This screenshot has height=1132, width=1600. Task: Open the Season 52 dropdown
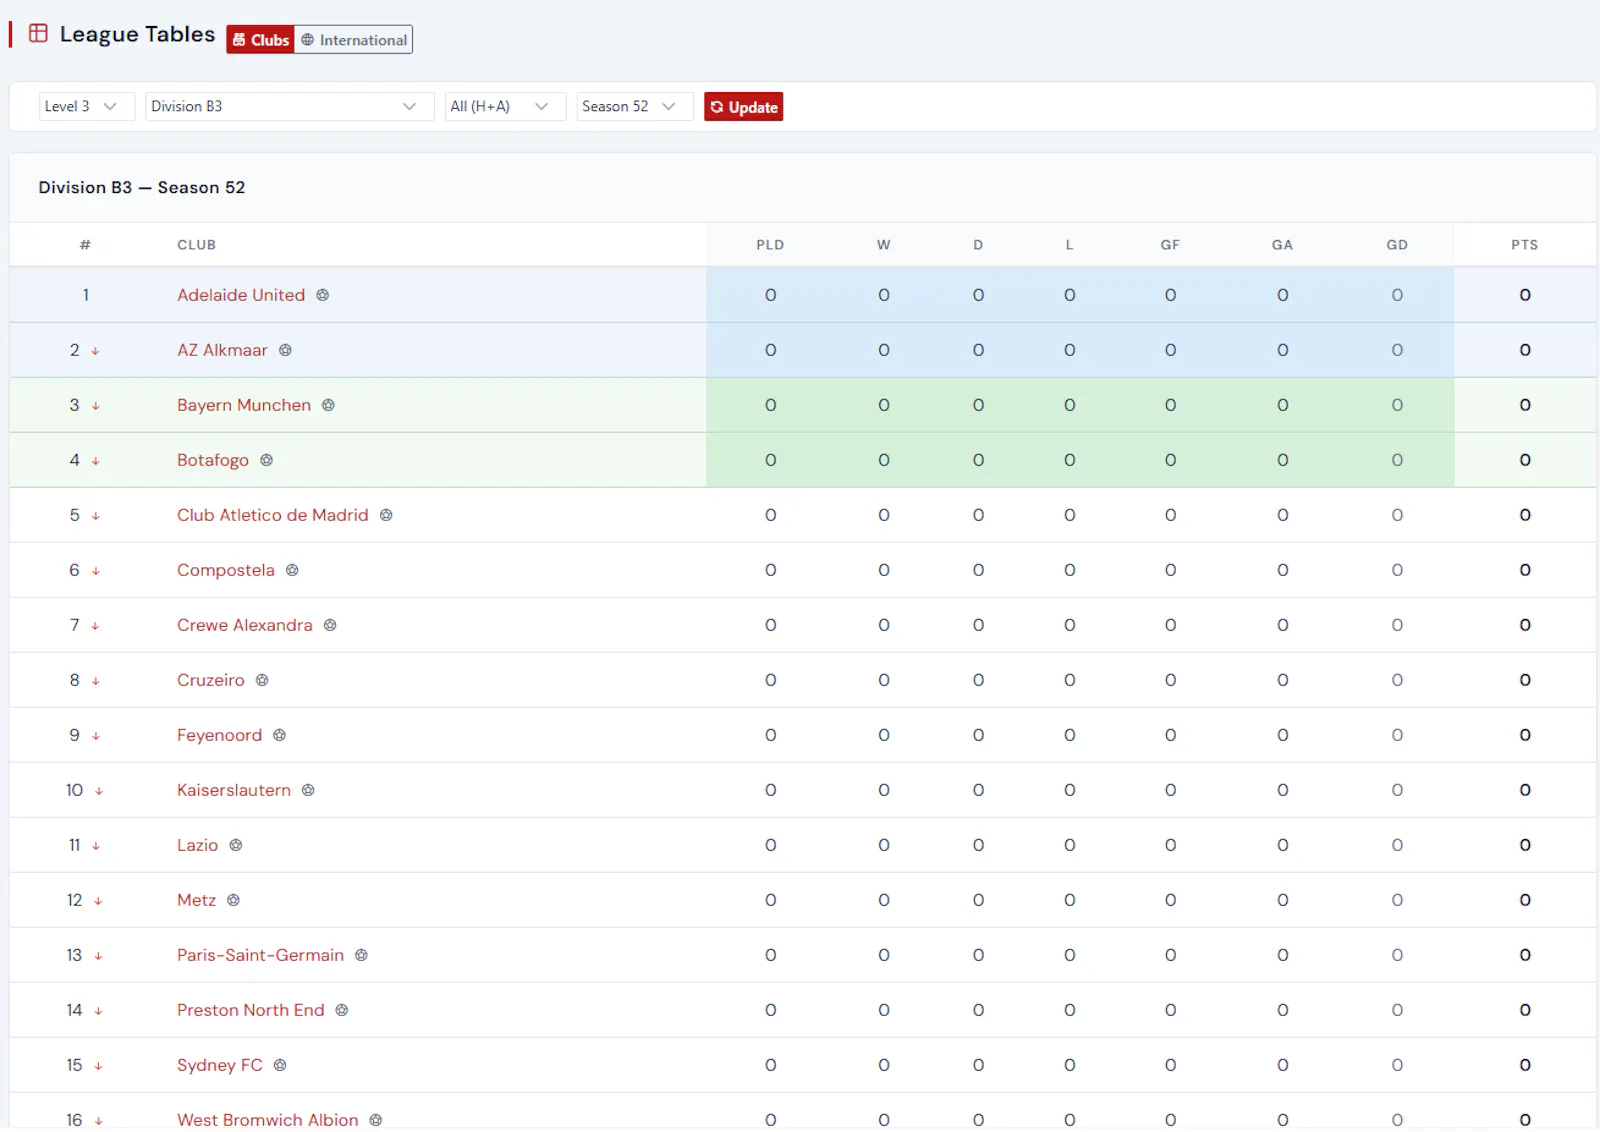(634, 106)
